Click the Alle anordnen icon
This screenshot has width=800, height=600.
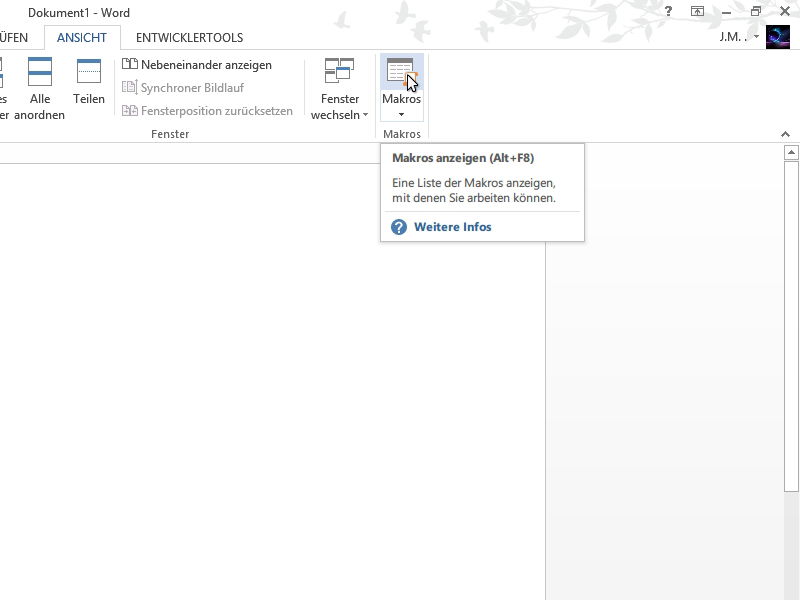coord(40,71)
